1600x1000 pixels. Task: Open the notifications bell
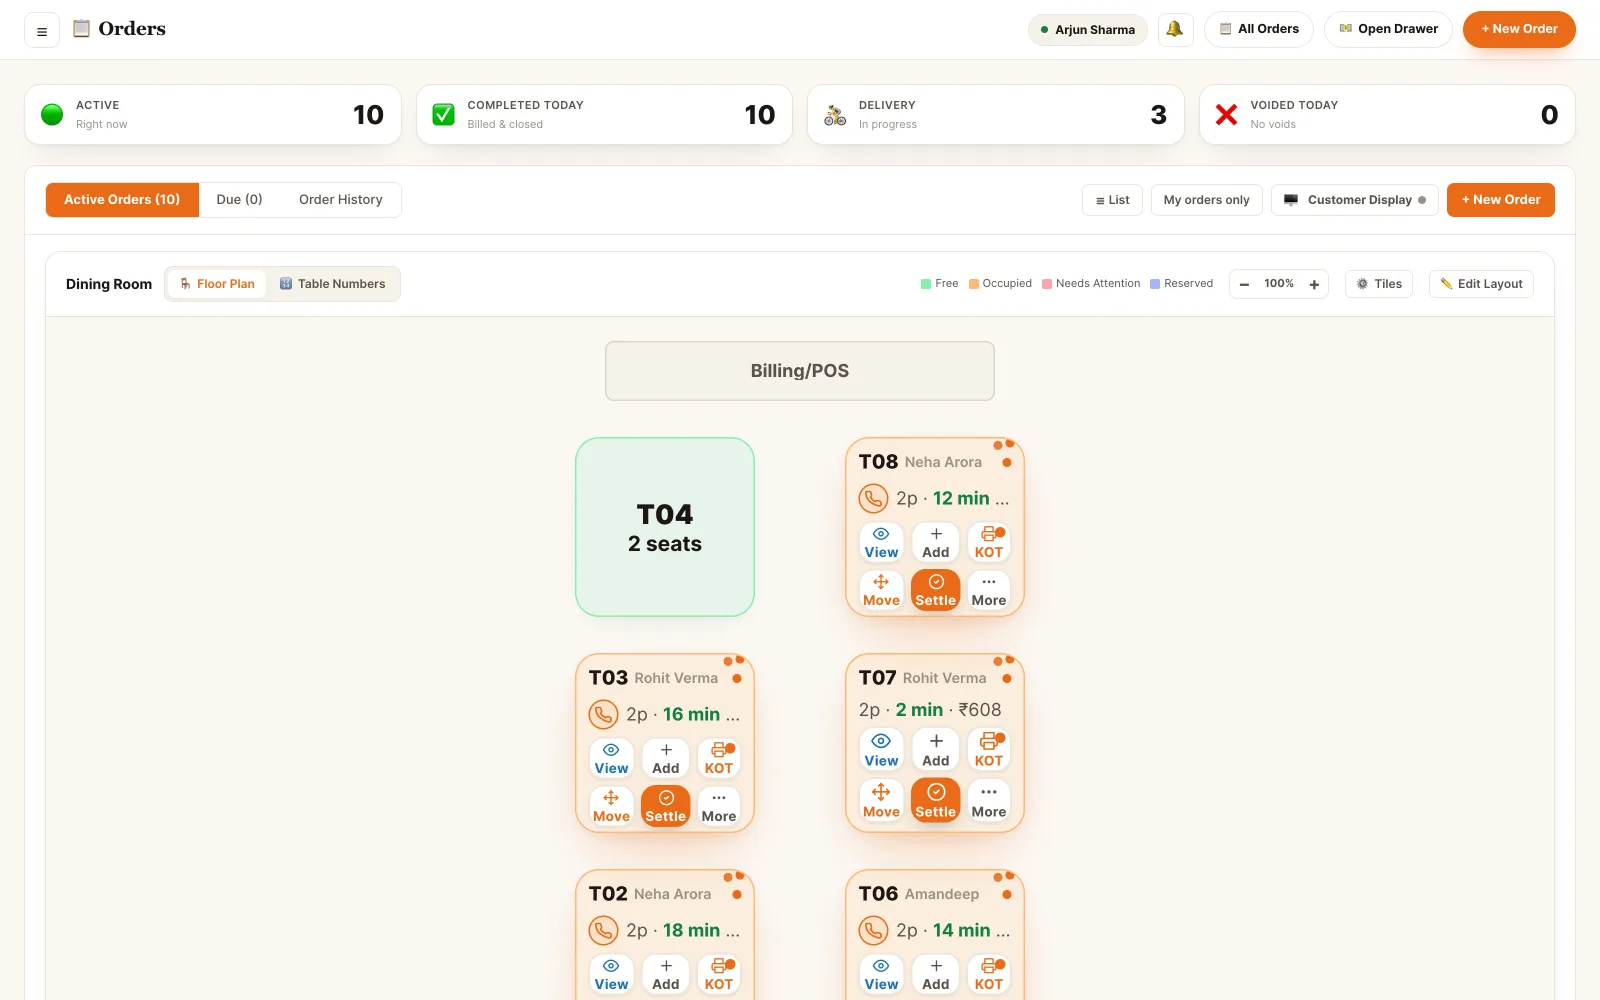[x=1175, y=29]
